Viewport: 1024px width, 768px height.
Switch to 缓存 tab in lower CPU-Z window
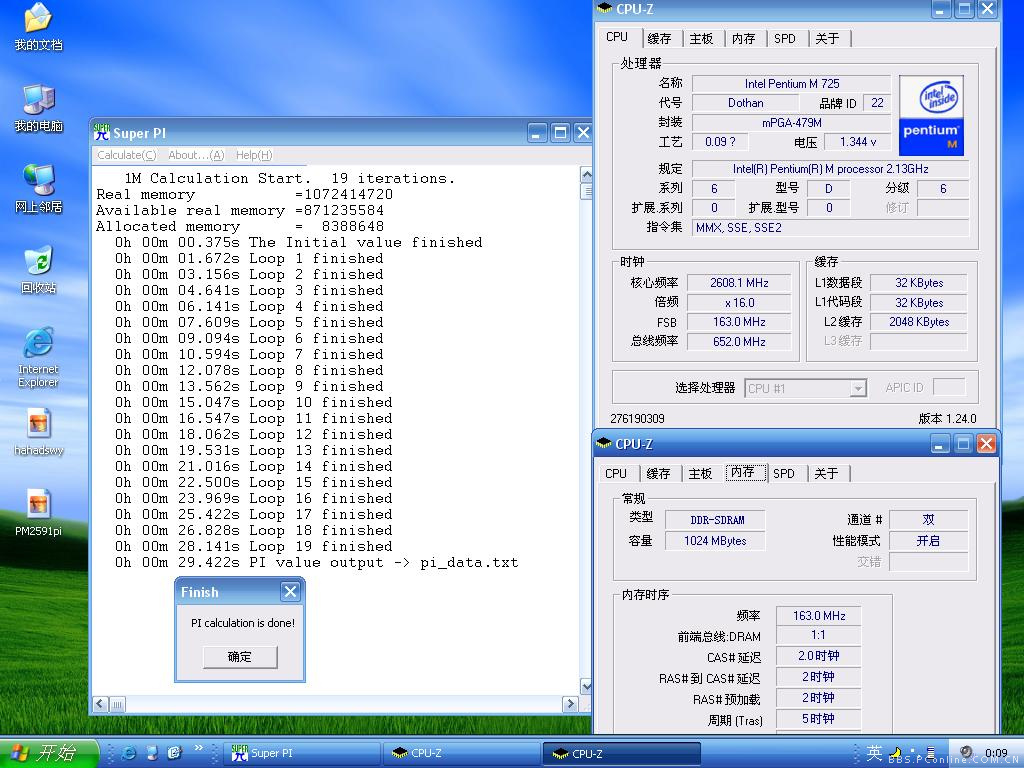pos(658,473)
